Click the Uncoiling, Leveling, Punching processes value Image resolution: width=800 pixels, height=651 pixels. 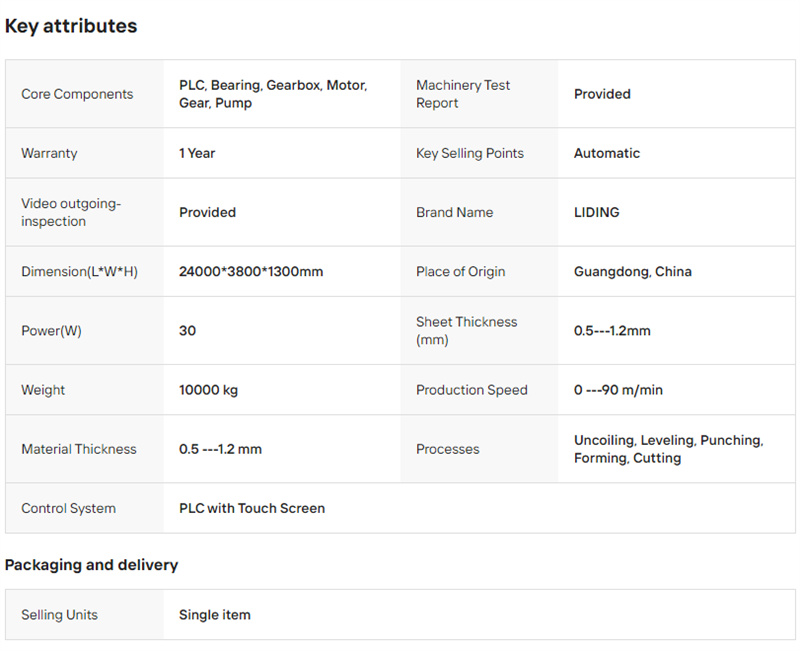668,449
